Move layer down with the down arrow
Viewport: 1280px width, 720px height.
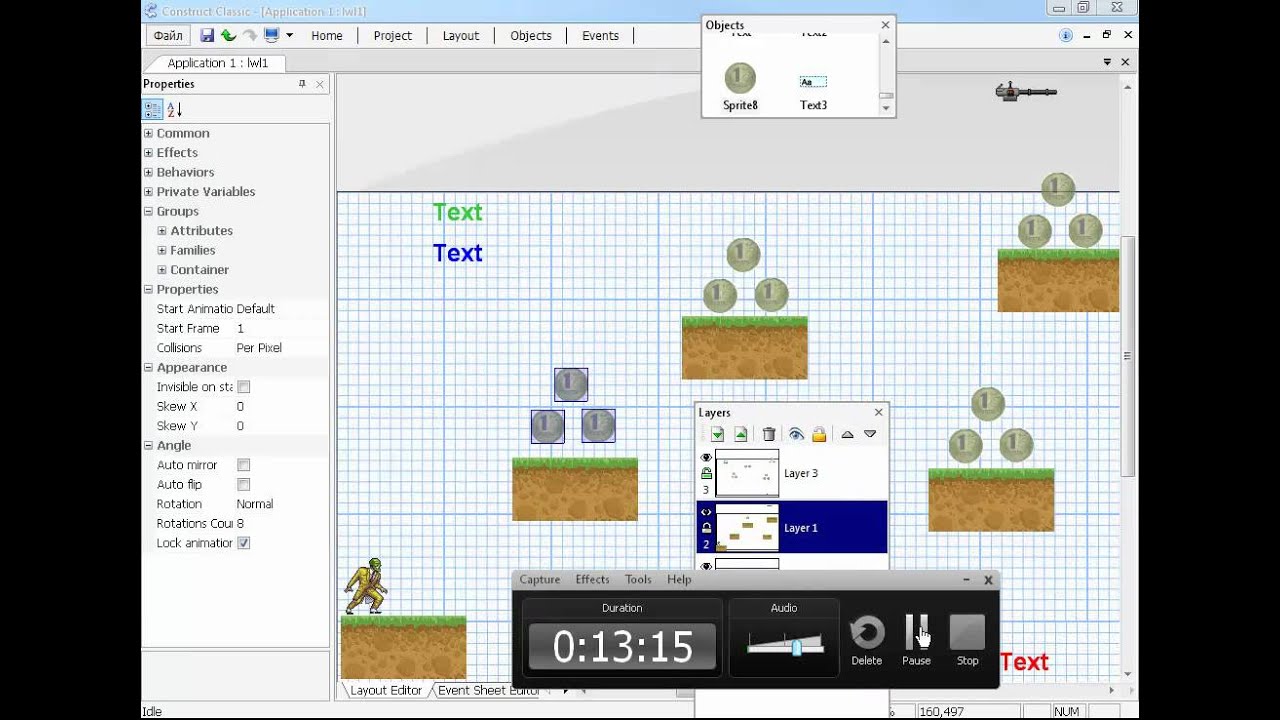click(x=870, y=434)
